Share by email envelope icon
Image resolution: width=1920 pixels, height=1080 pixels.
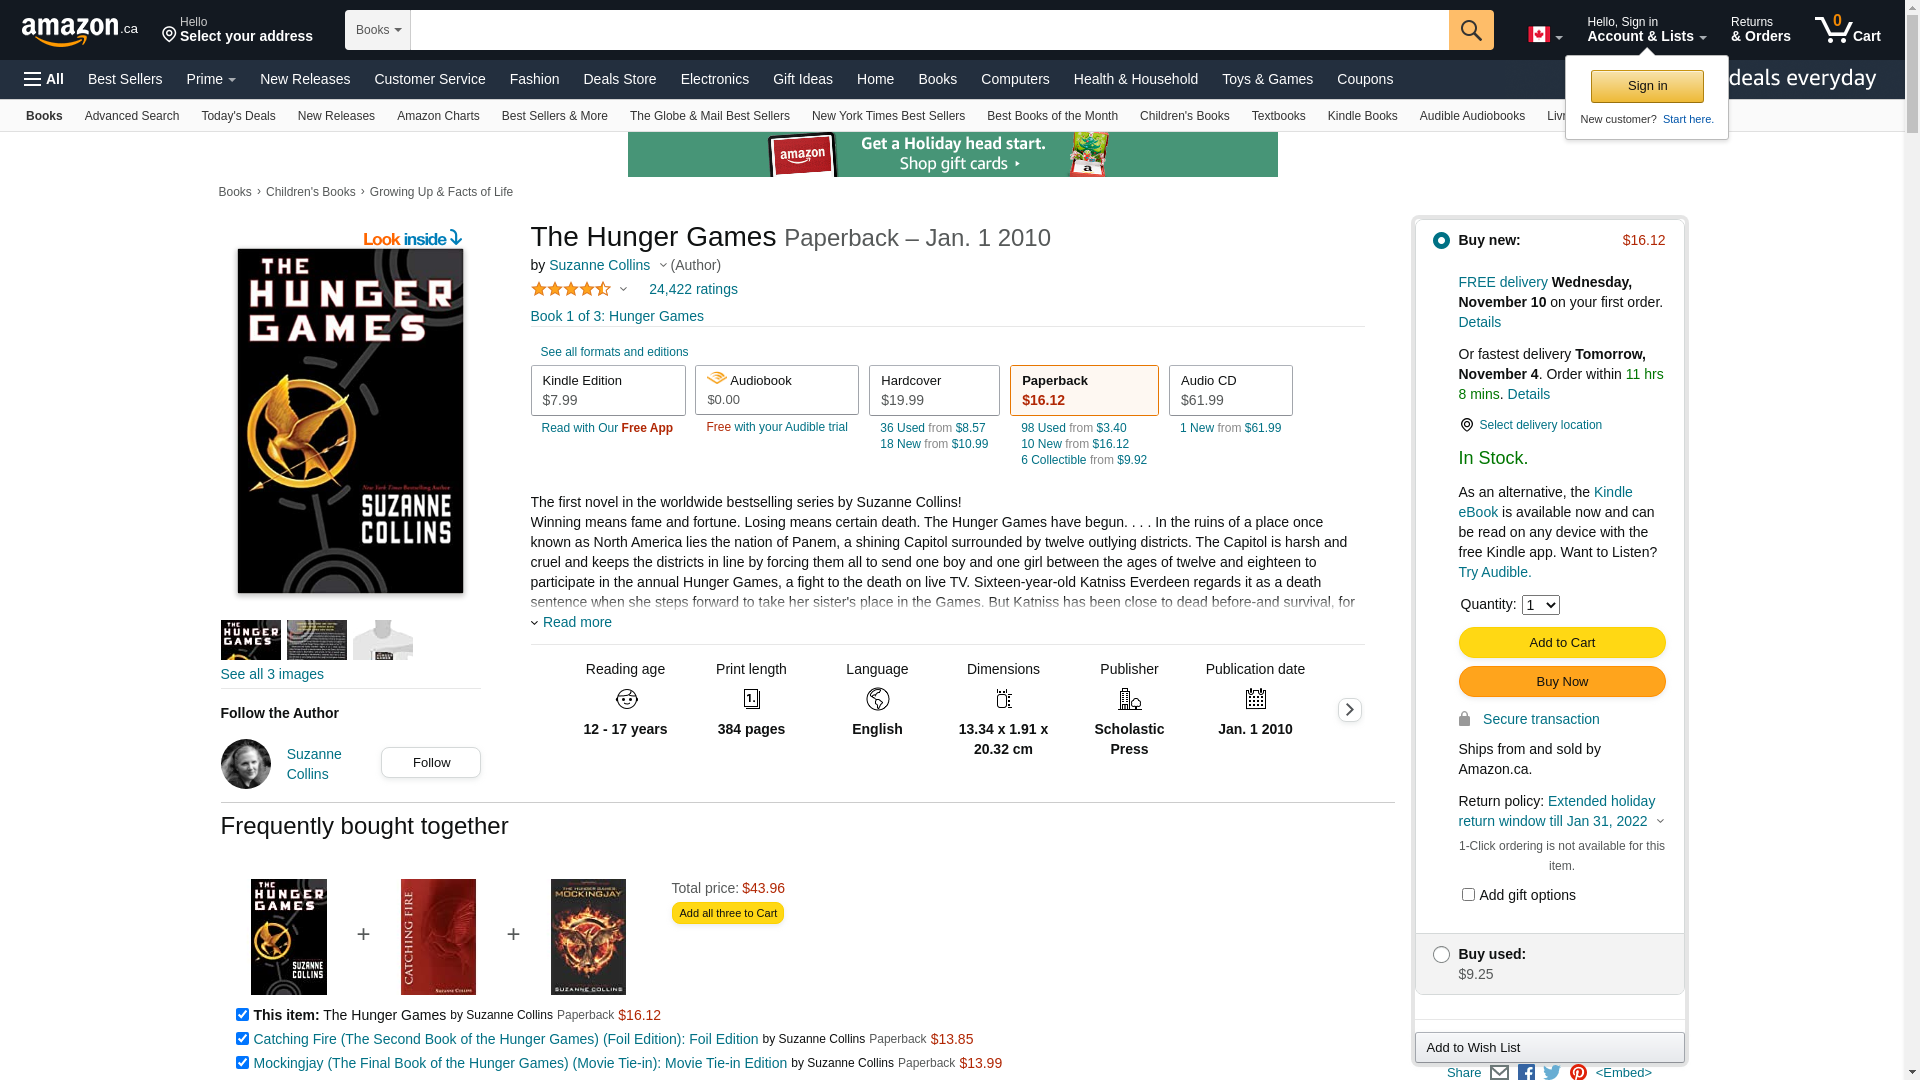click(x=1499, y=1072)
